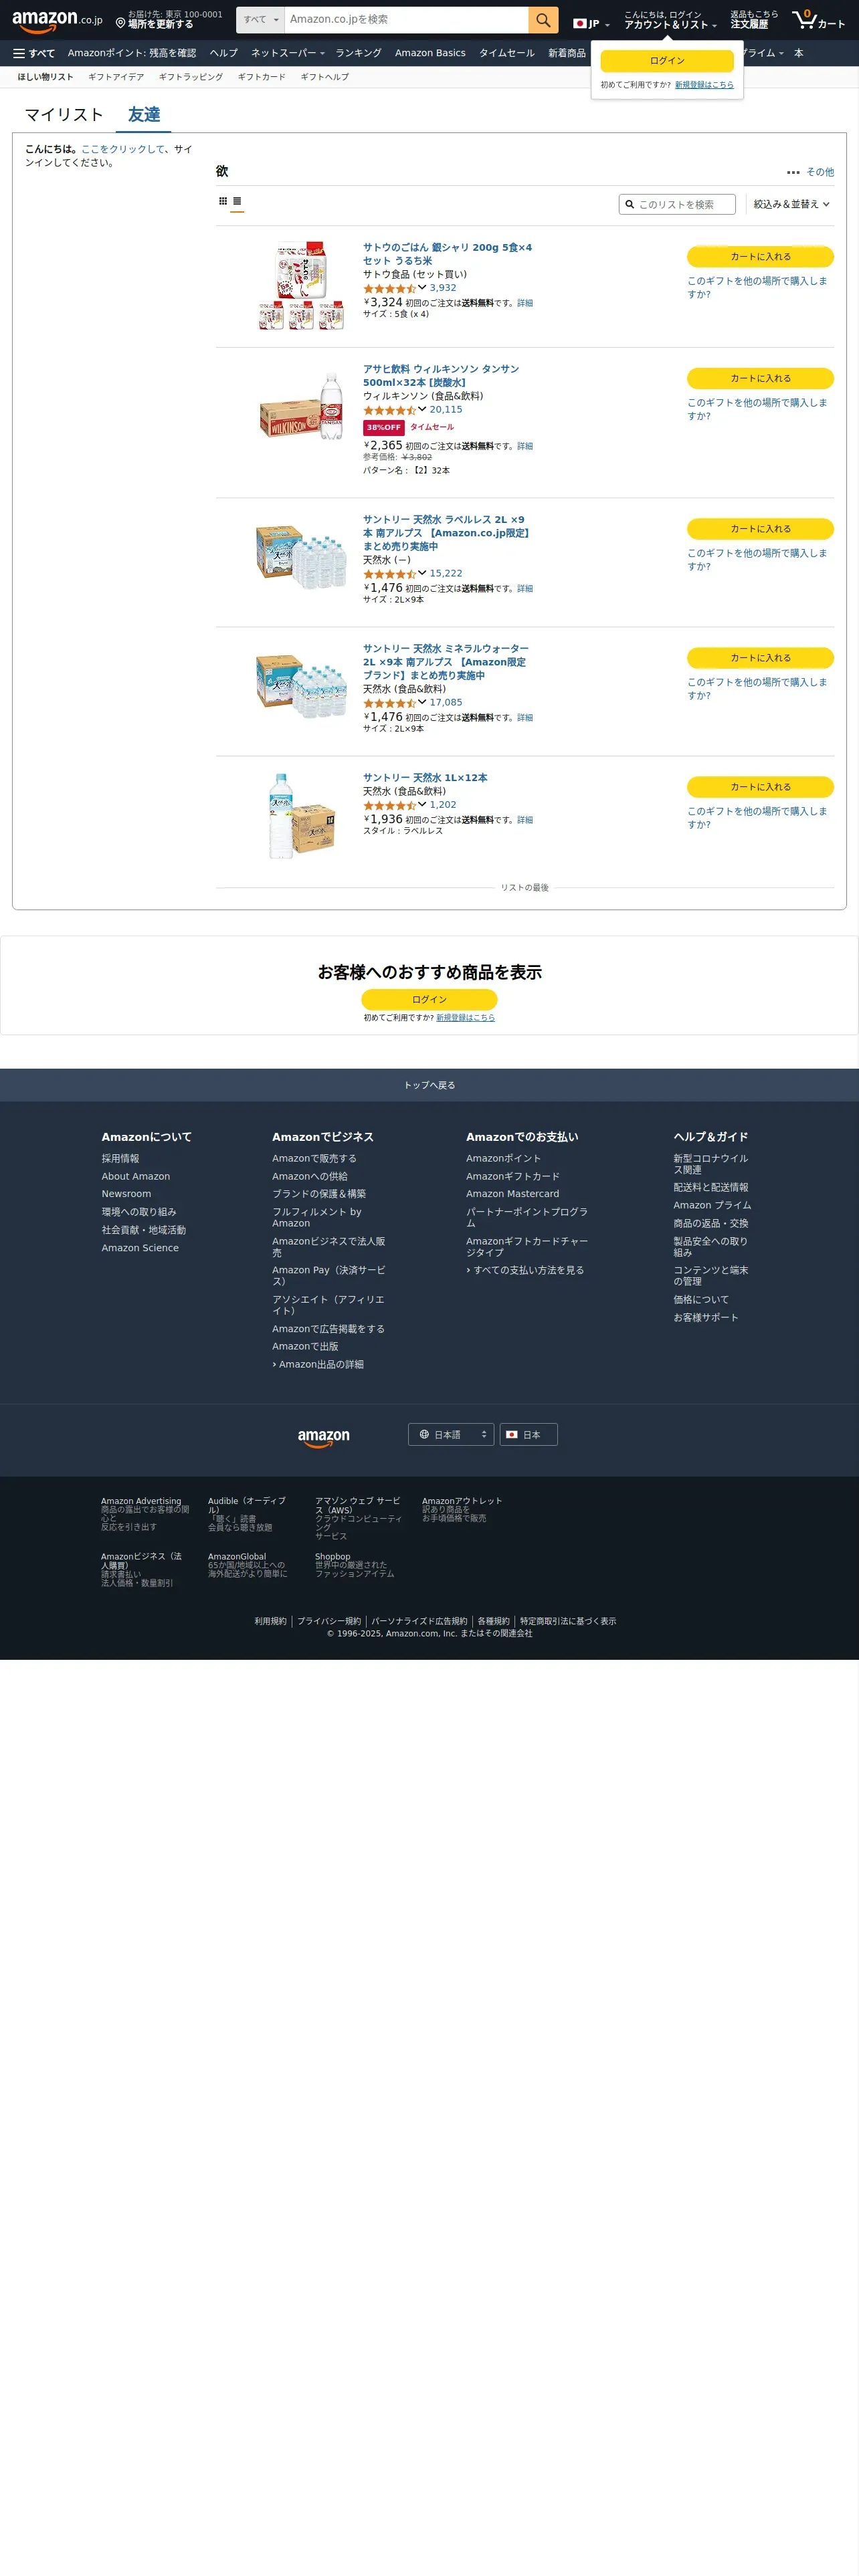
Task: Click the 日本 country button in the footer
Action: pyautogui.click(x=529, y=1434)
